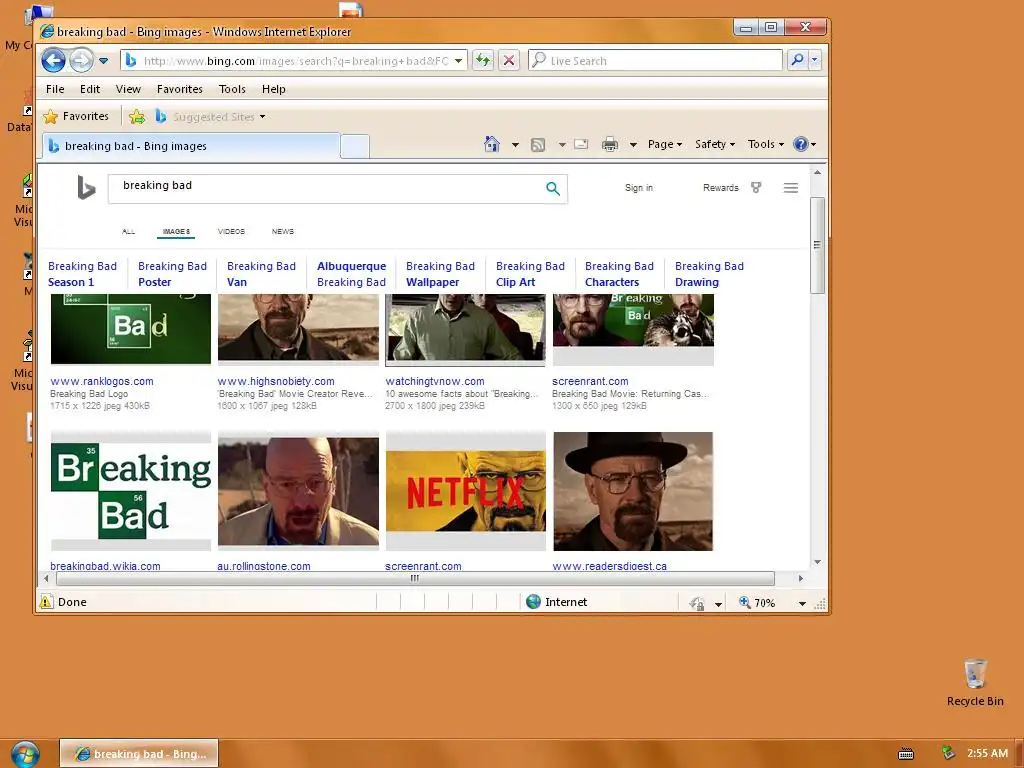Image resolution: width=1024 pixels, height=768 pixels.
Task: Open the Heisenberg hat thumbnail image
Action: click(633, 491)
